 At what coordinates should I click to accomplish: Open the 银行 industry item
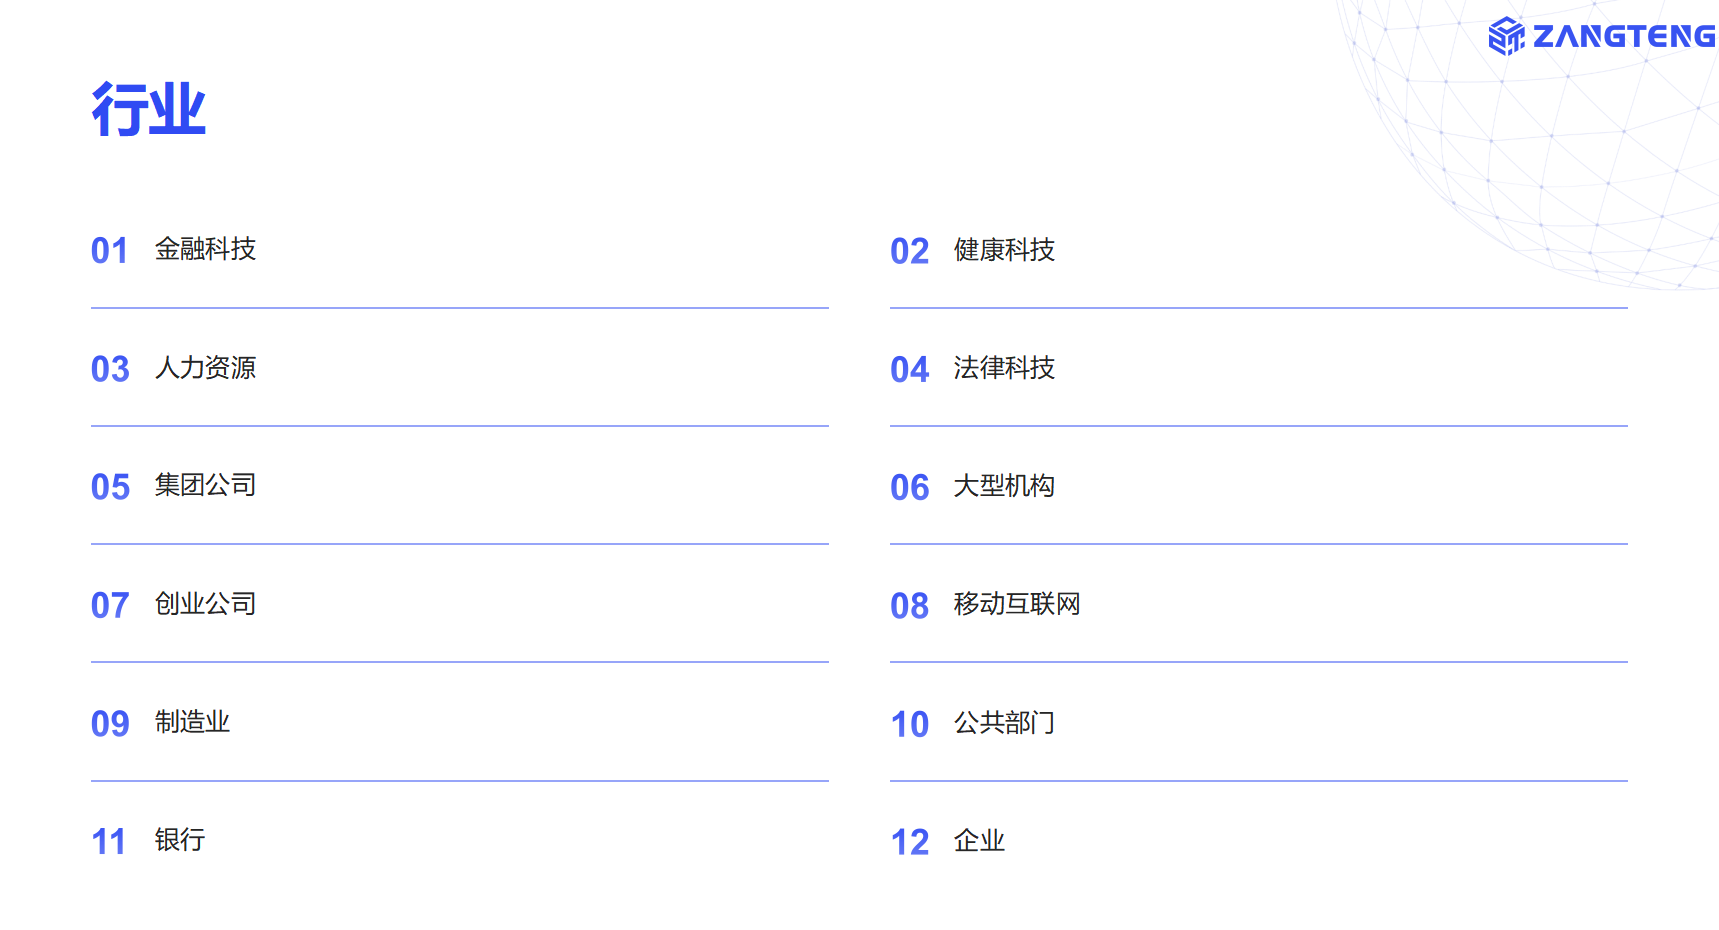(x=180, y=840)
